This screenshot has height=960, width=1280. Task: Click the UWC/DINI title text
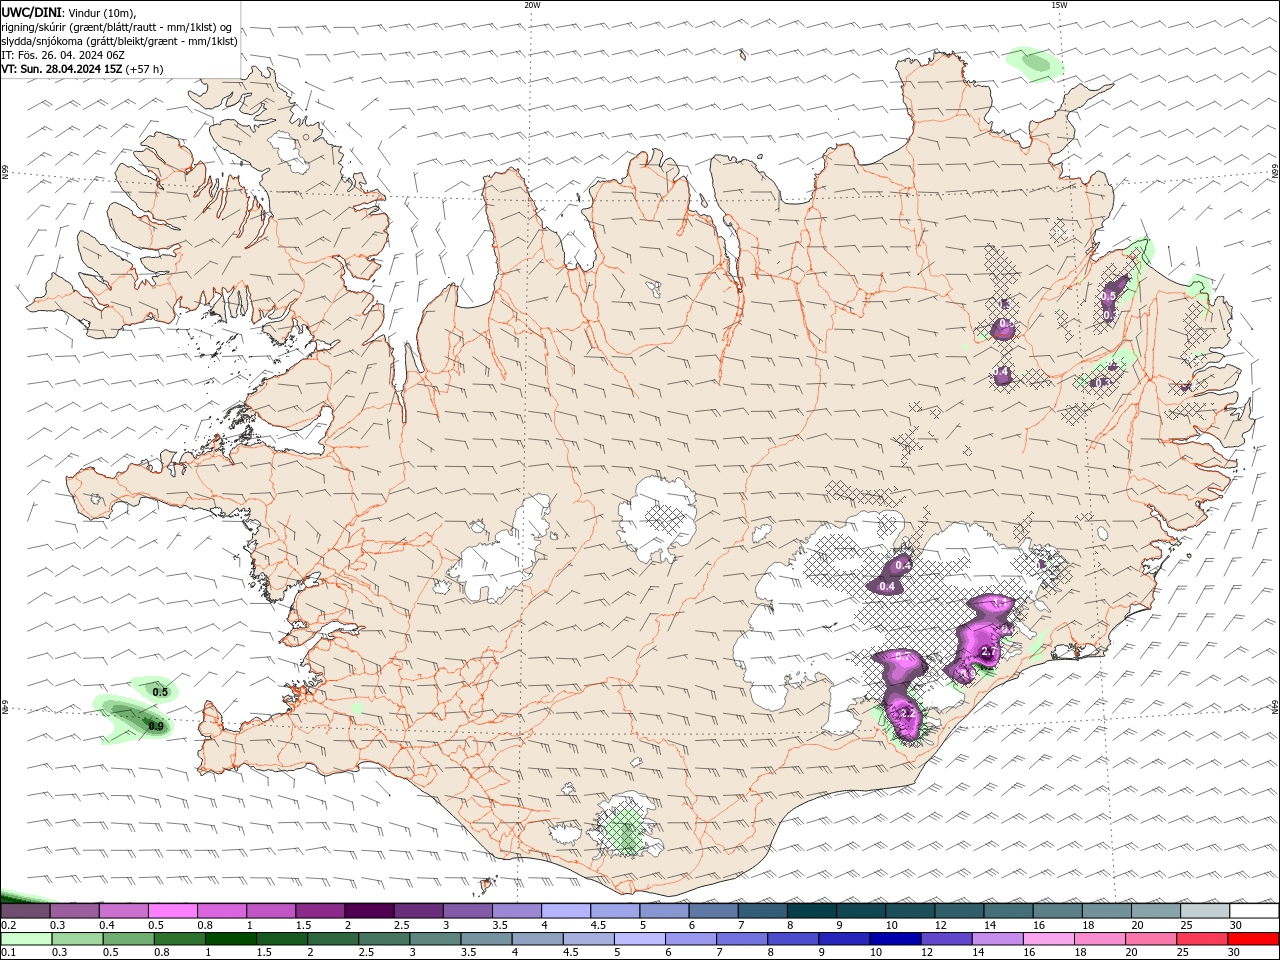tap(31, 12)
